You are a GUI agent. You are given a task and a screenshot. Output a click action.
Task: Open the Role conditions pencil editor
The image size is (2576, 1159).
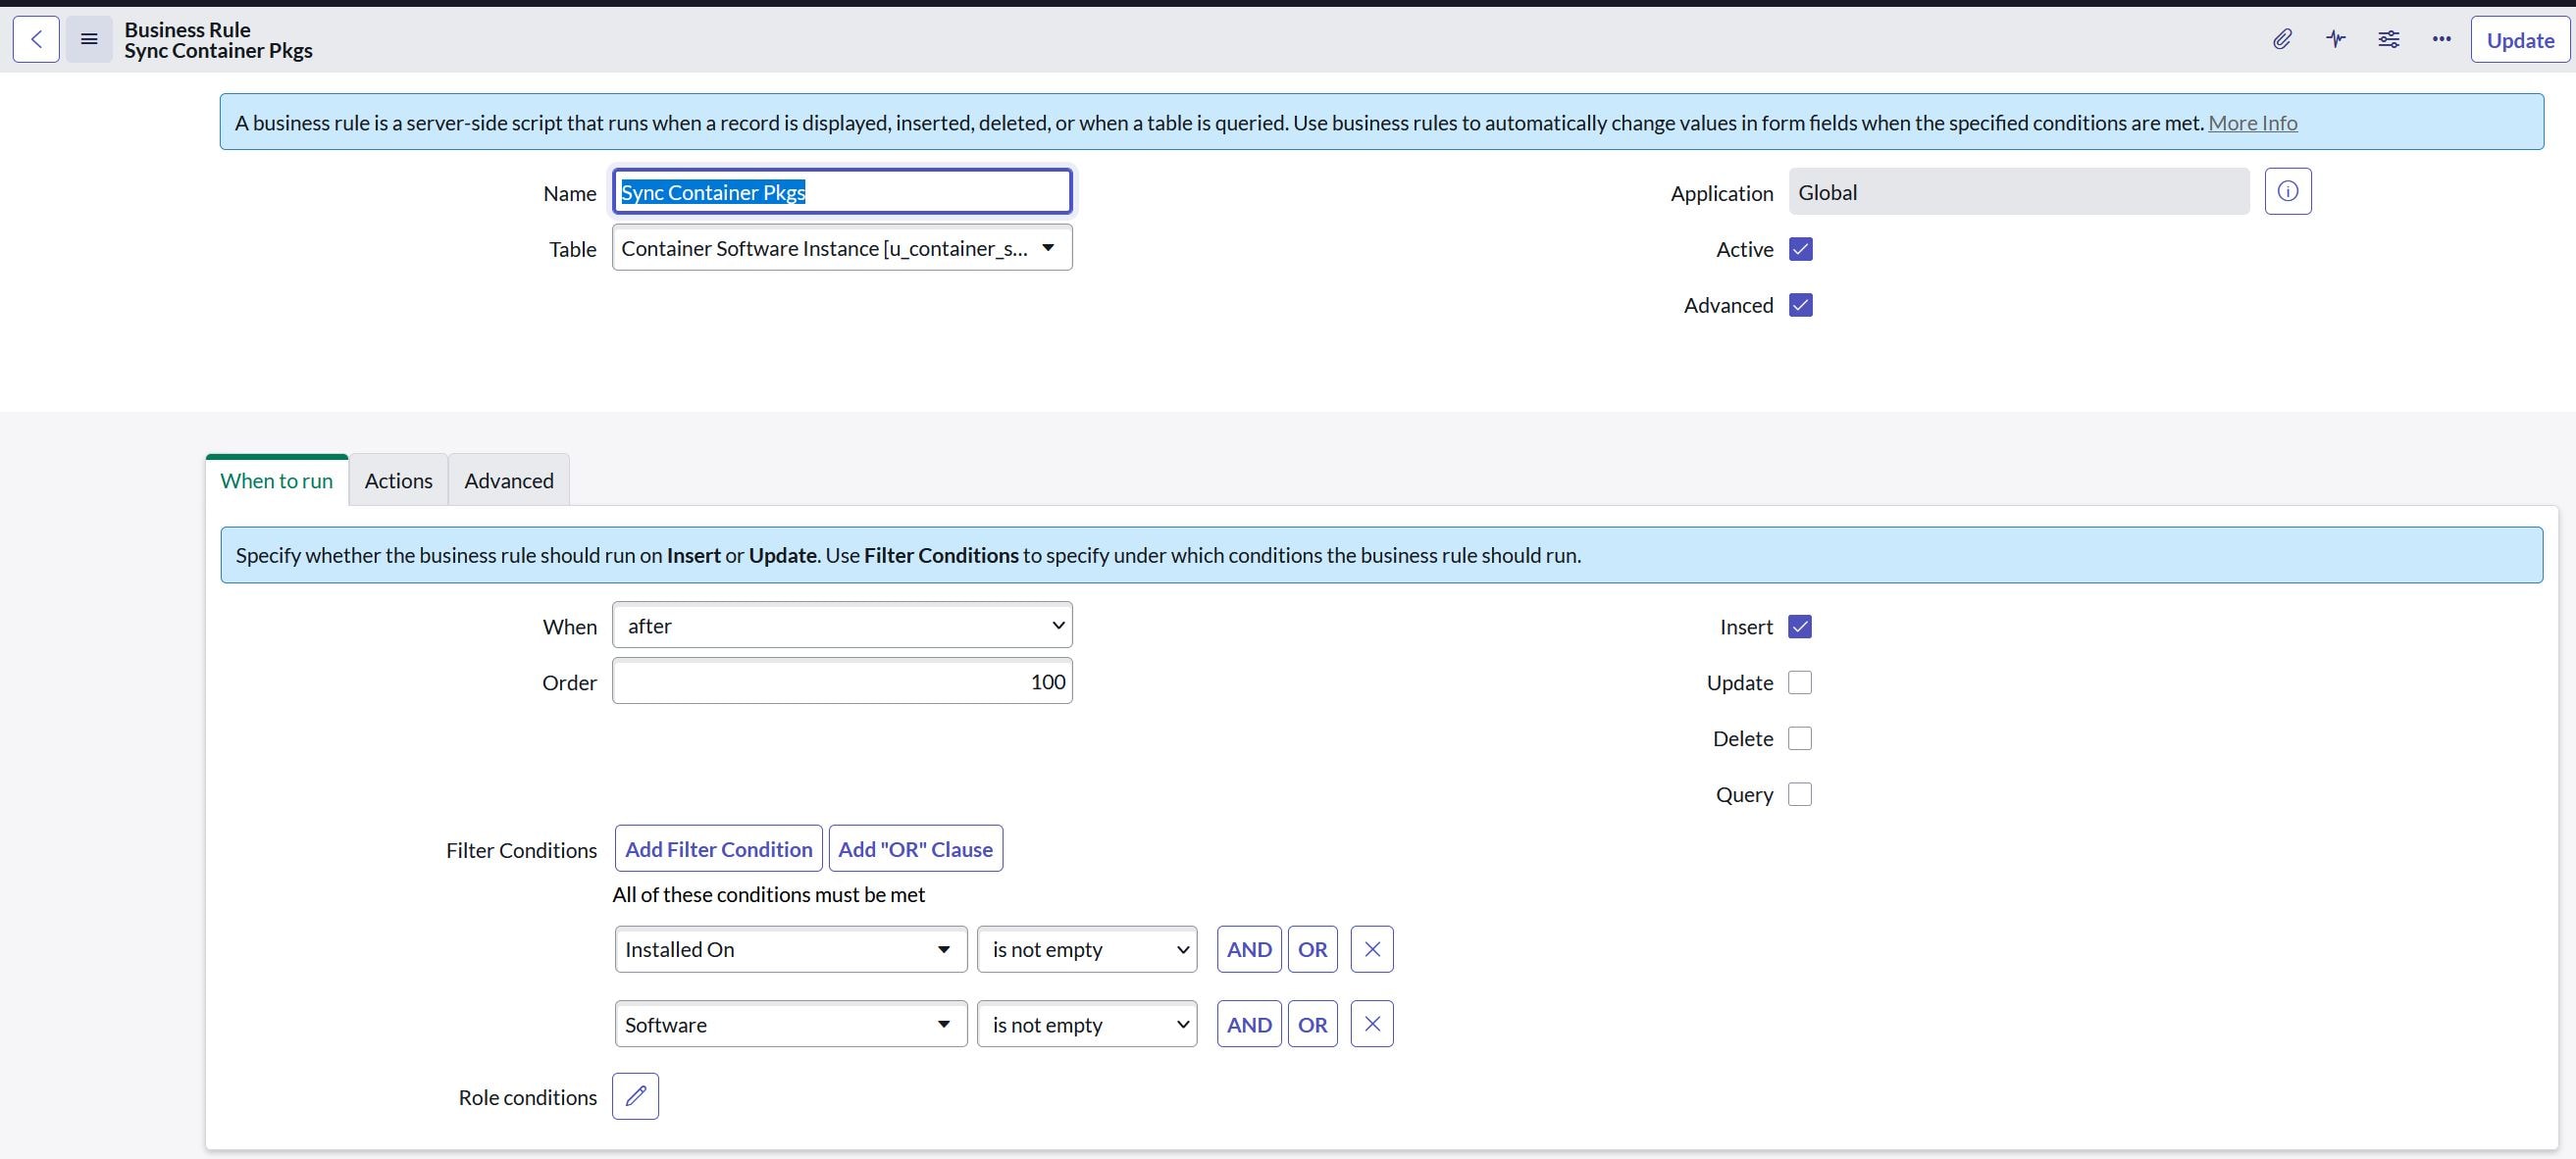click(635, 1096)
